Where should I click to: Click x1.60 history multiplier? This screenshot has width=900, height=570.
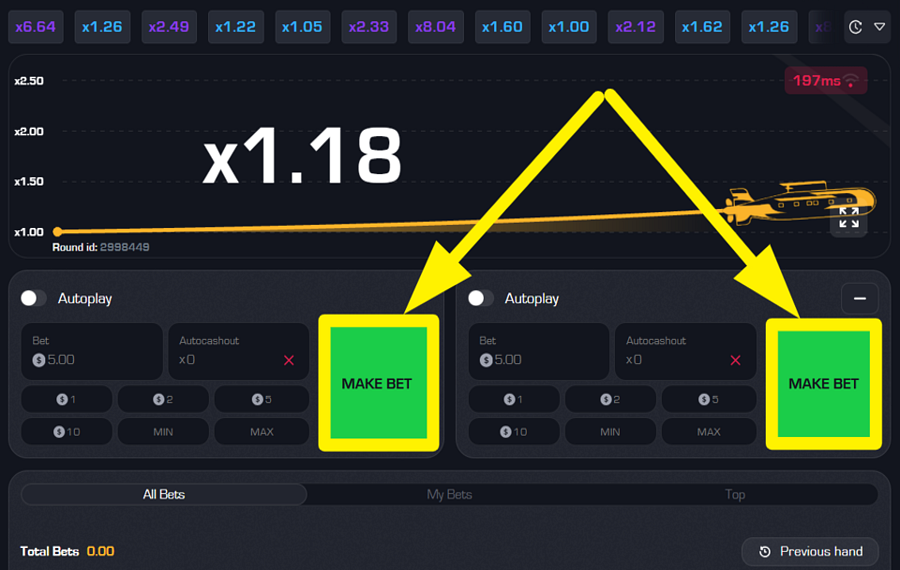coord(502,27)
